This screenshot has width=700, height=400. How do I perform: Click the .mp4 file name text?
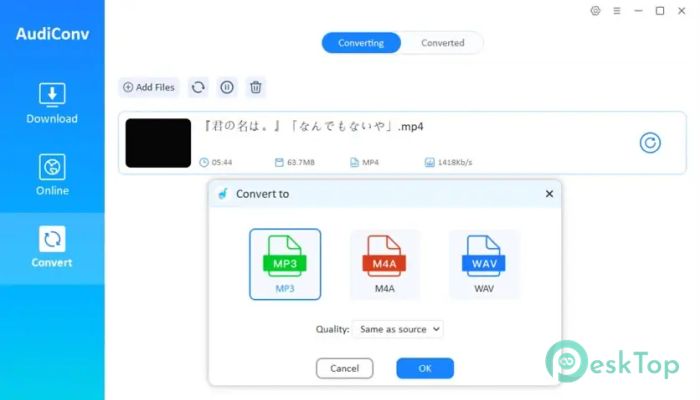pos(312,126)
